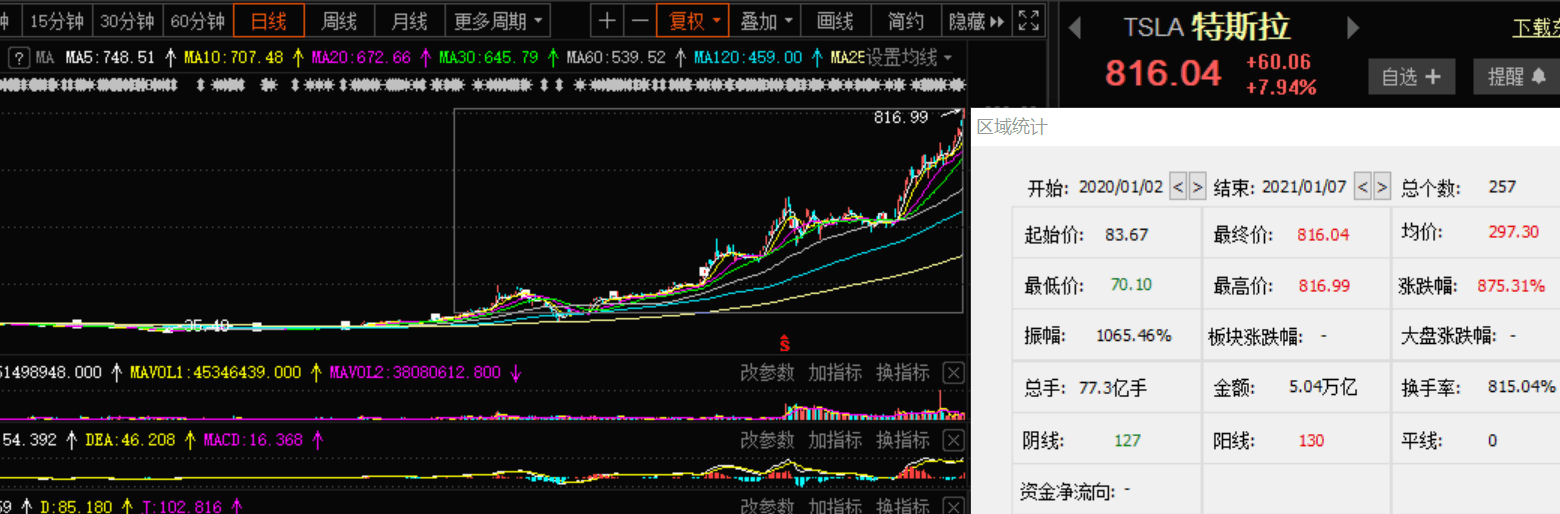Step the end date 2021/01/07 backward
This screenshot has height=514, width=1560.
(x=1362, y=186)
